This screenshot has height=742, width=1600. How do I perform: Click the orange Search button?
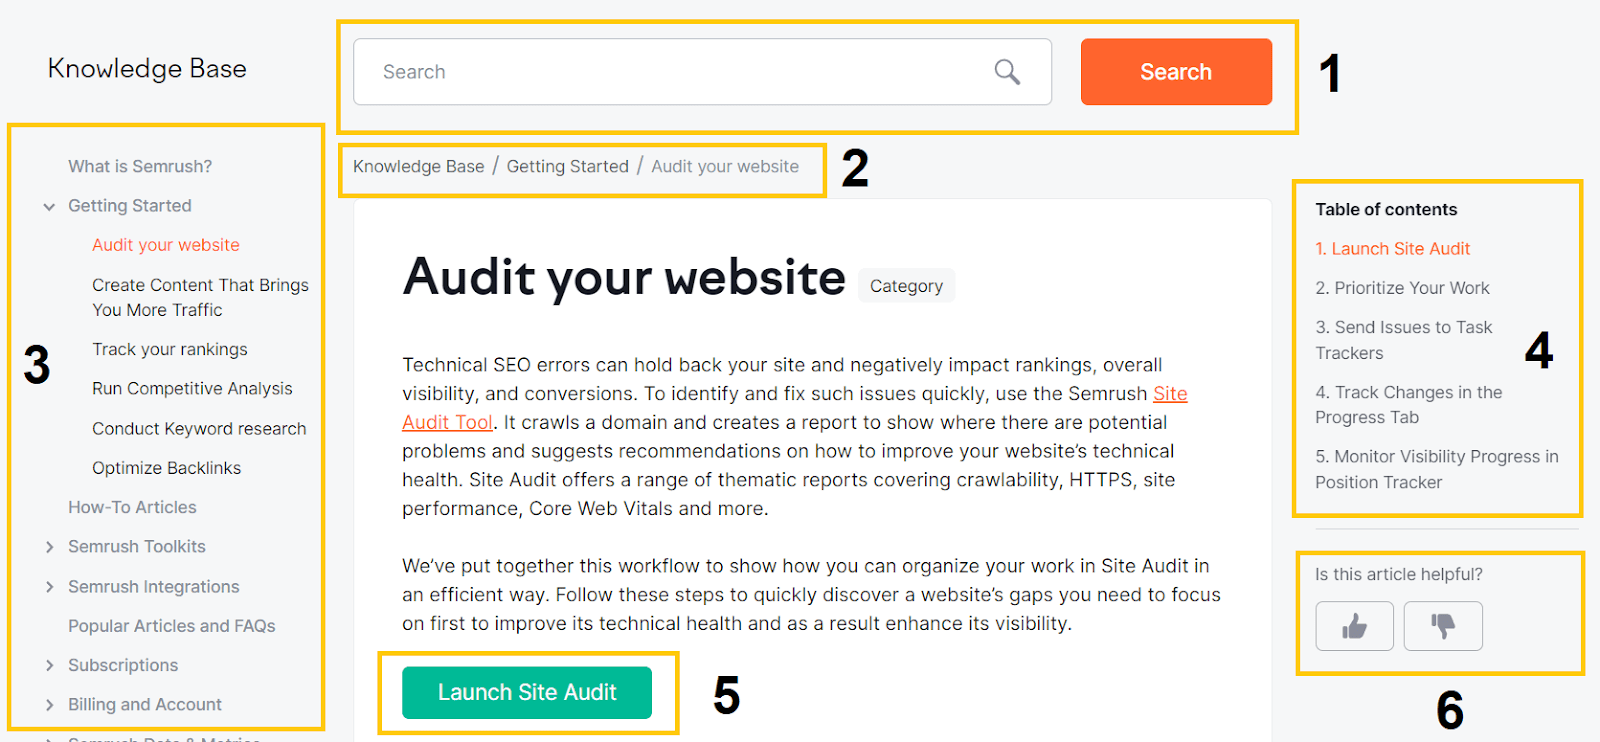point(1176,72)
